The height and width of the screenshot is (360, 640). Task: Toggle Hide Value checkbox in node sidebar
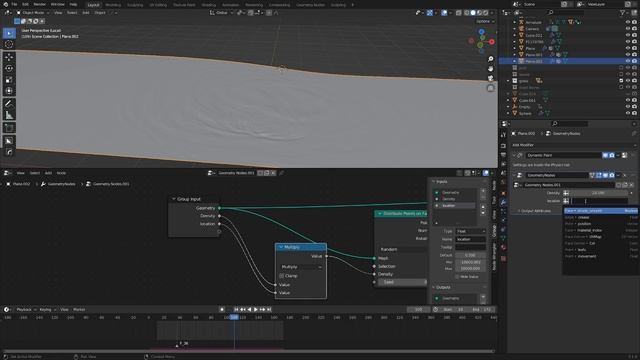point(457,277)
